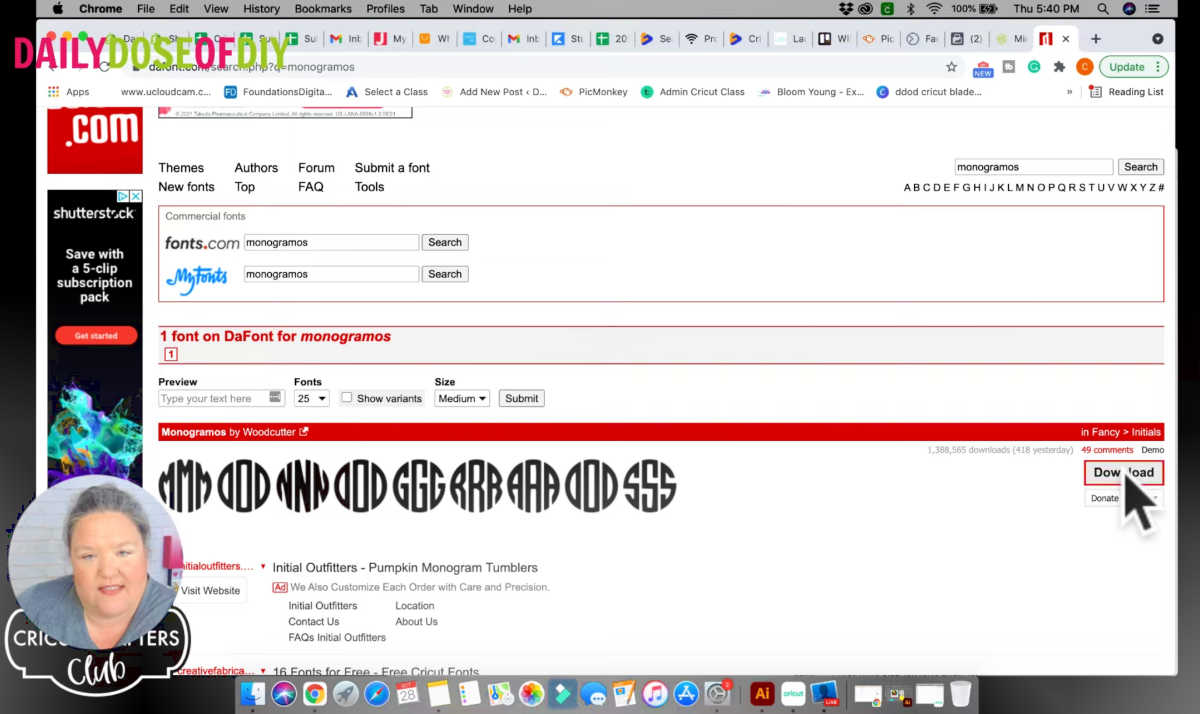Launch Adobe Illustrator from the dock
Viewport: 1200px width, 714px height.
pos(762,693)
